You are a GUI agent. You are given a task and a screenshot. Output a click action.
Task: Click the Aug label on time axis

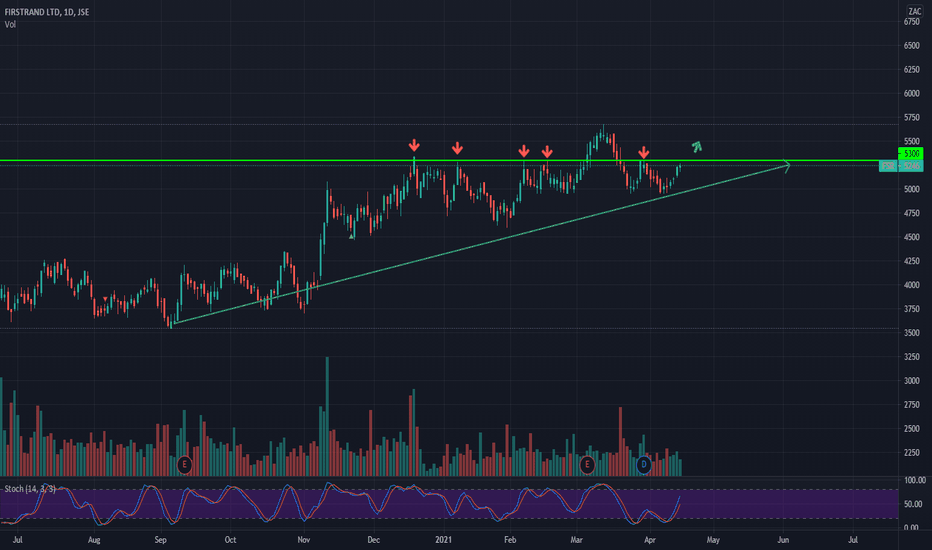pos(94,540)
